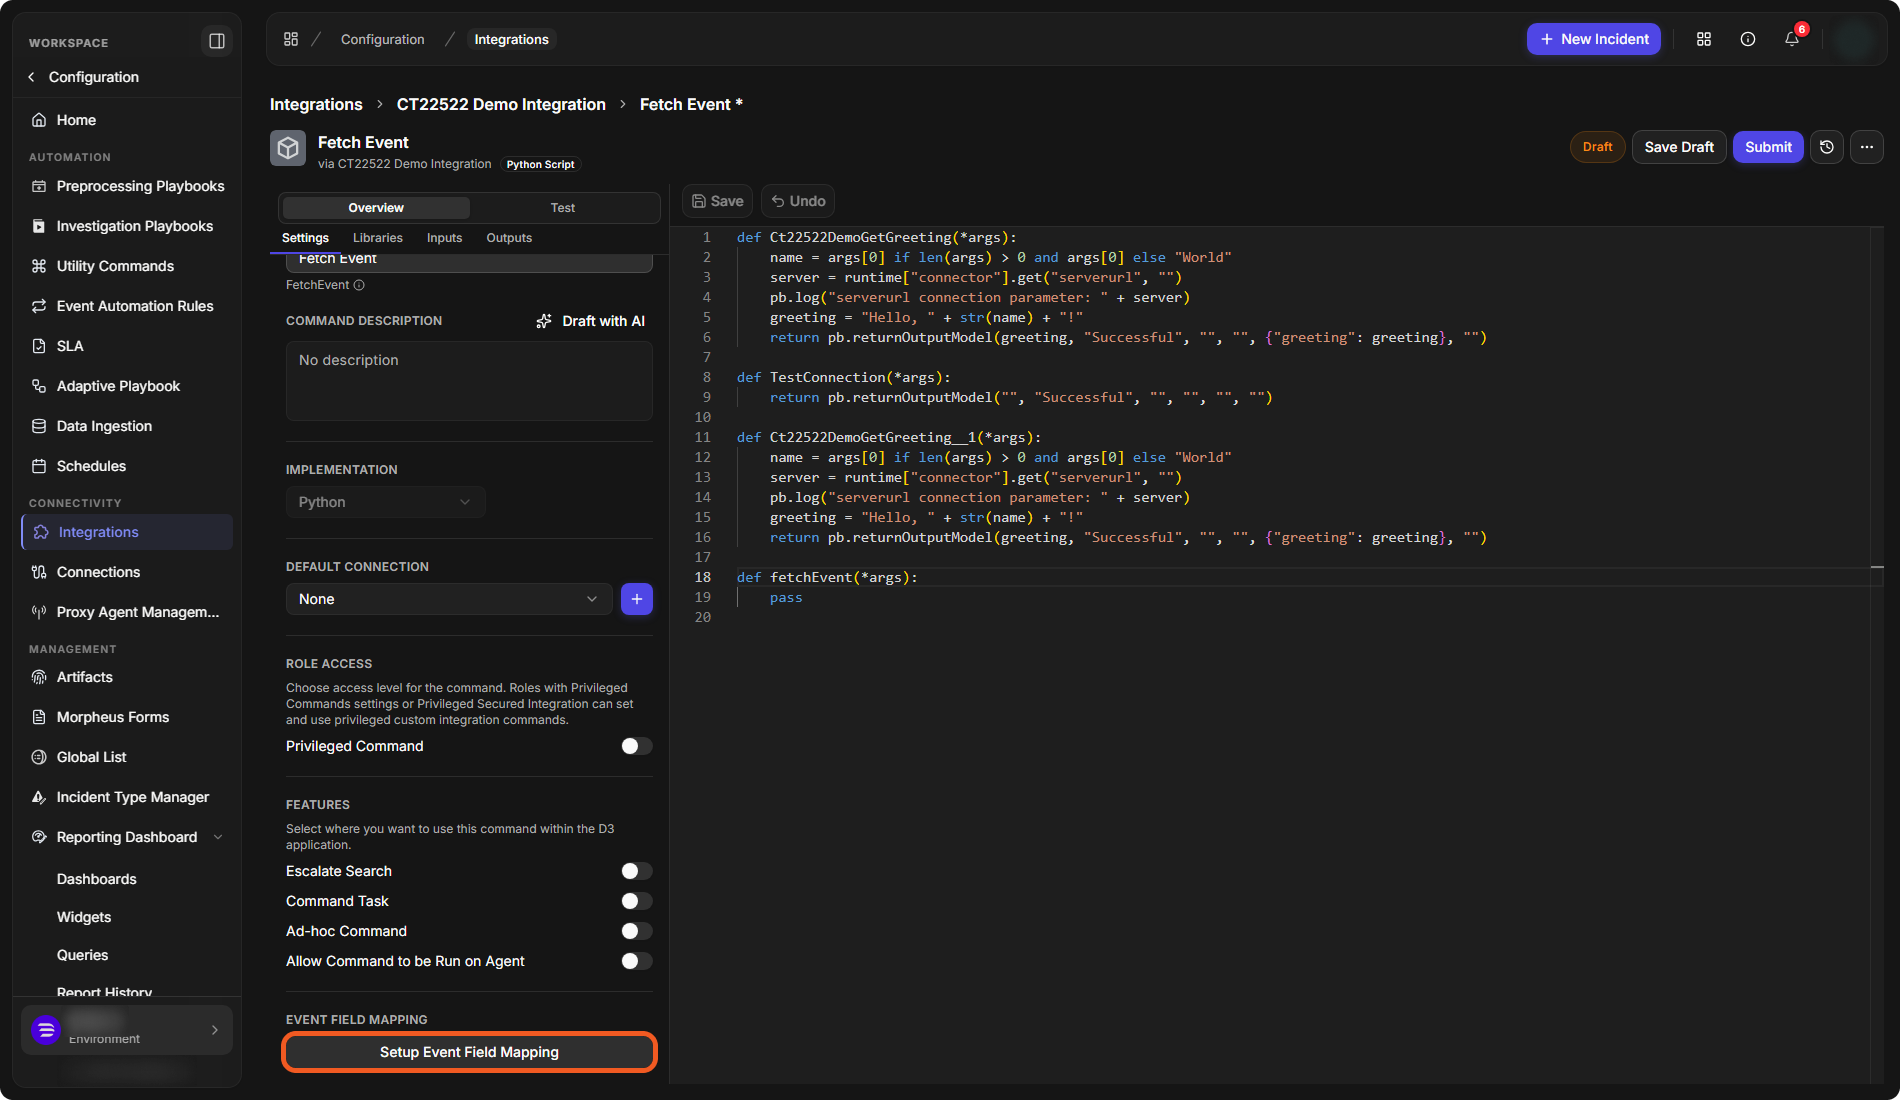Collapse the workspace sidebar panel icon
This screenshot has height=1100, width=1900.
[216, 41]
